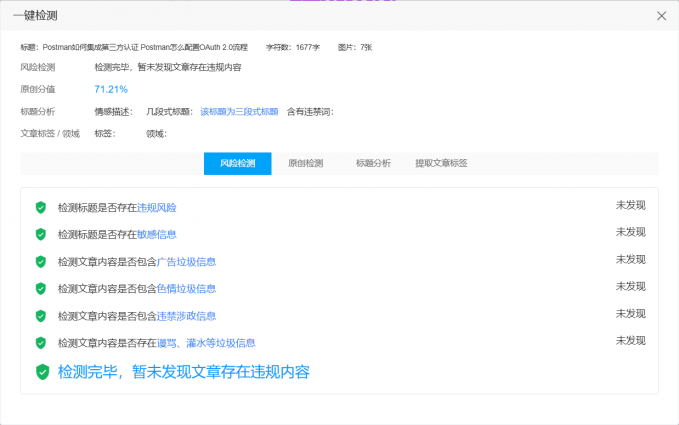679x425 pixels.
Task: Switch to the 风险检测 tab
Action: pos(238,163)
